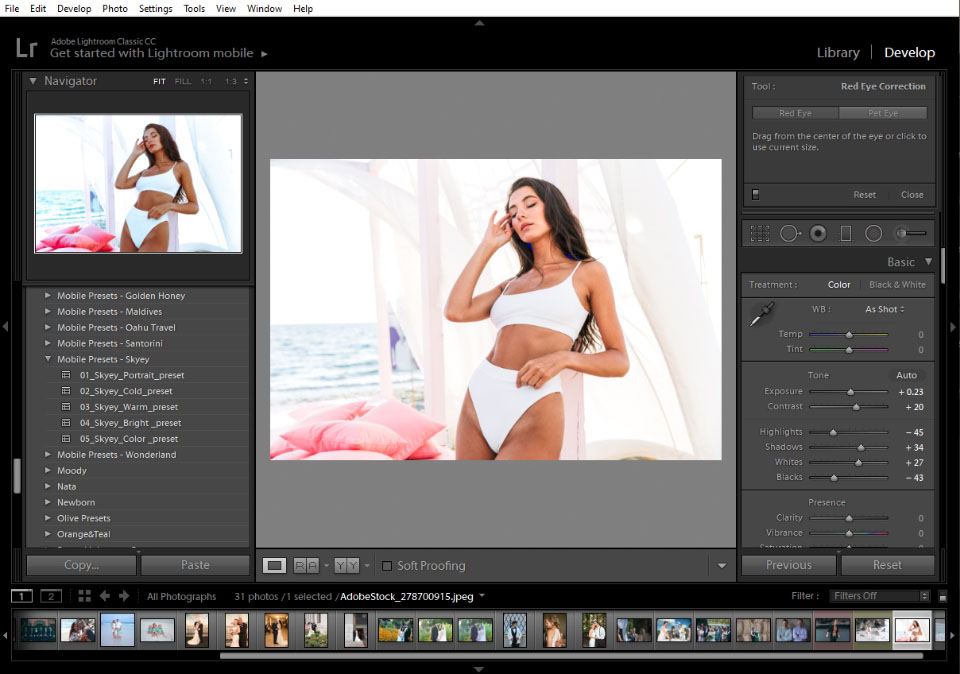Select the Adjustment Brush tool icon

click(x=911, y=233)
